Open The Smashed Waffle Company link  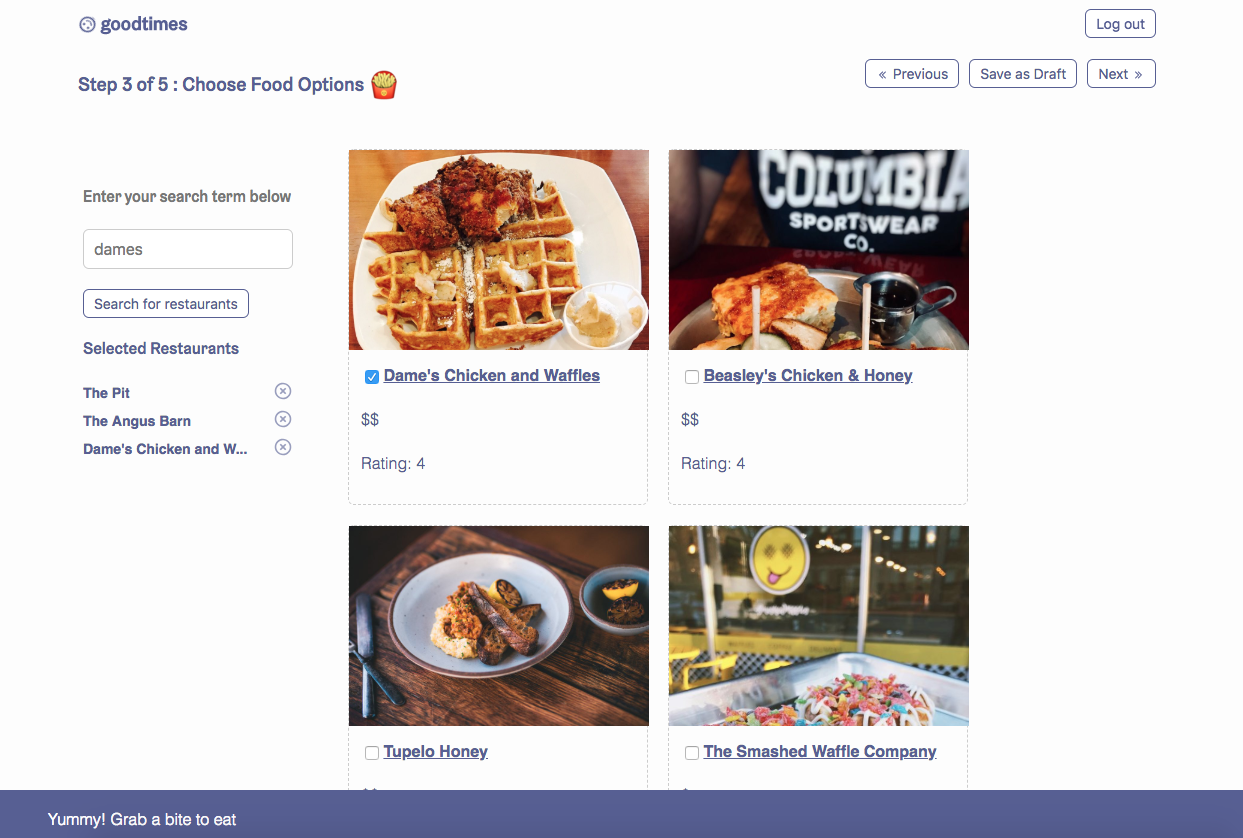coord(820,752)
